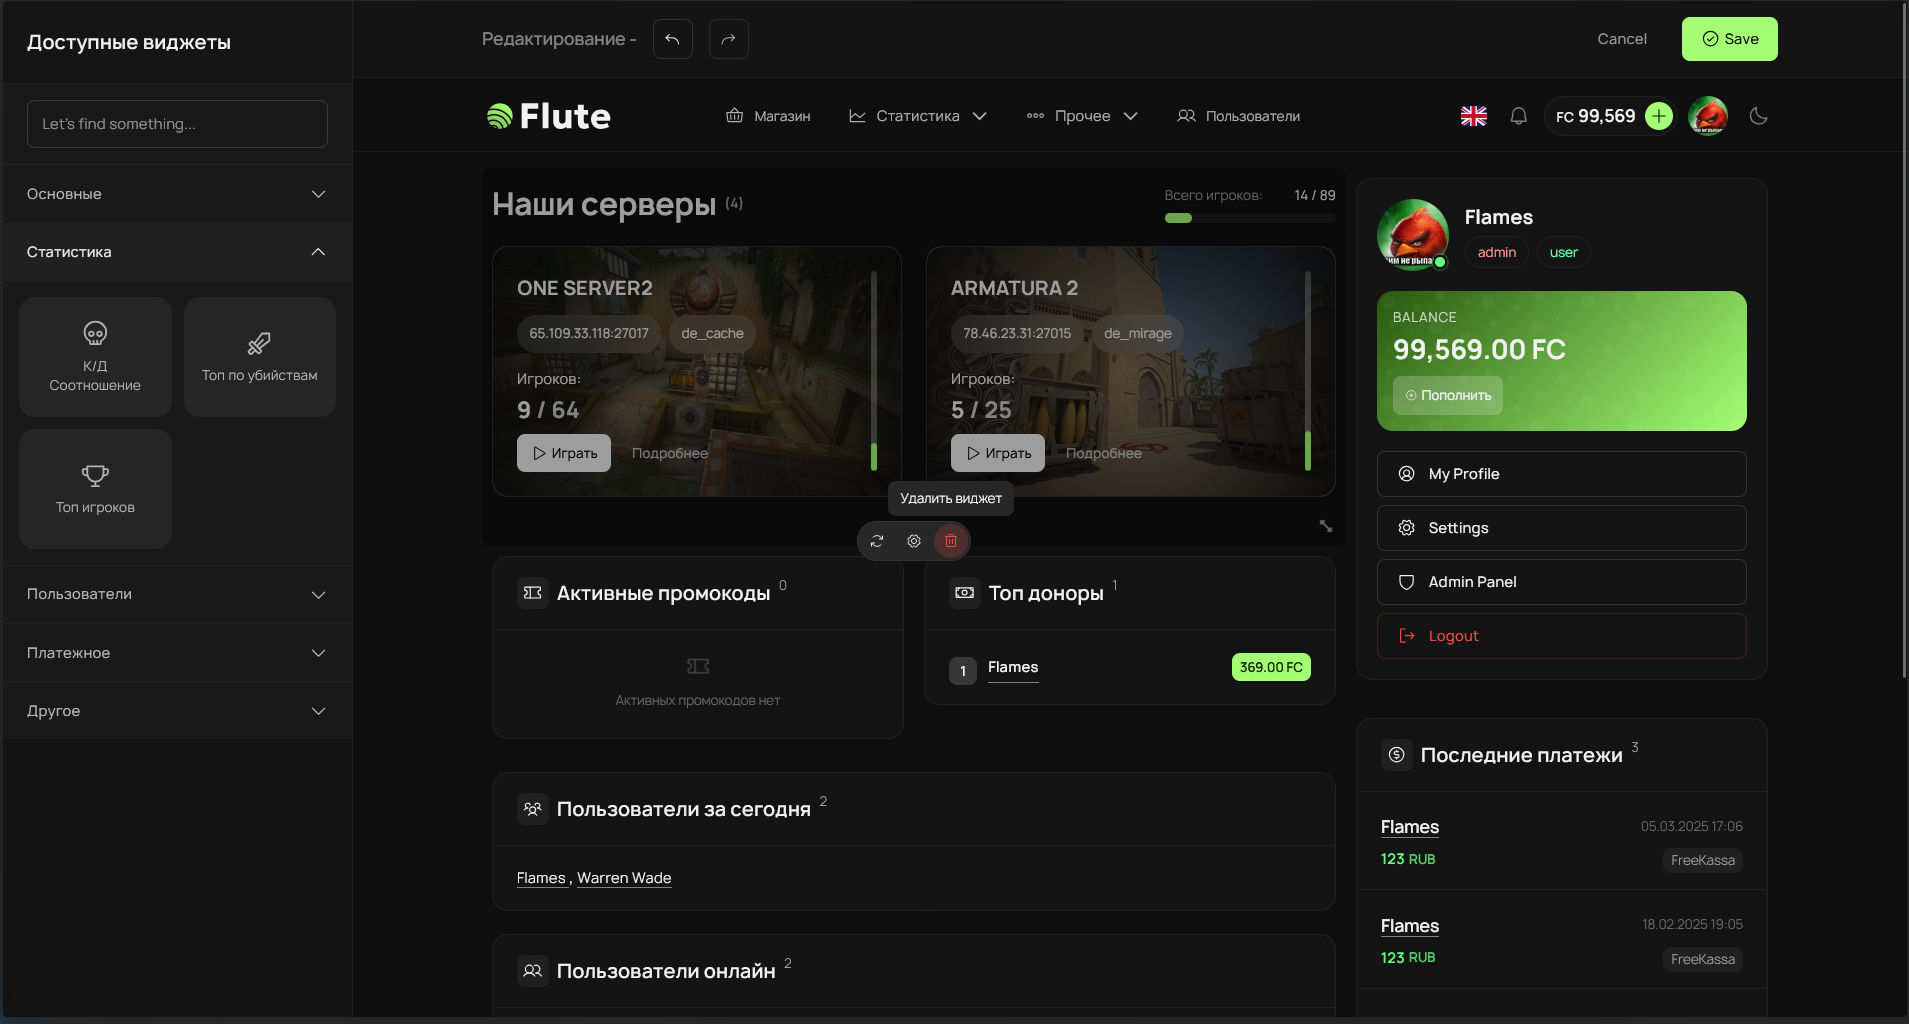Expand the Основные widget section

click(177, 194)
